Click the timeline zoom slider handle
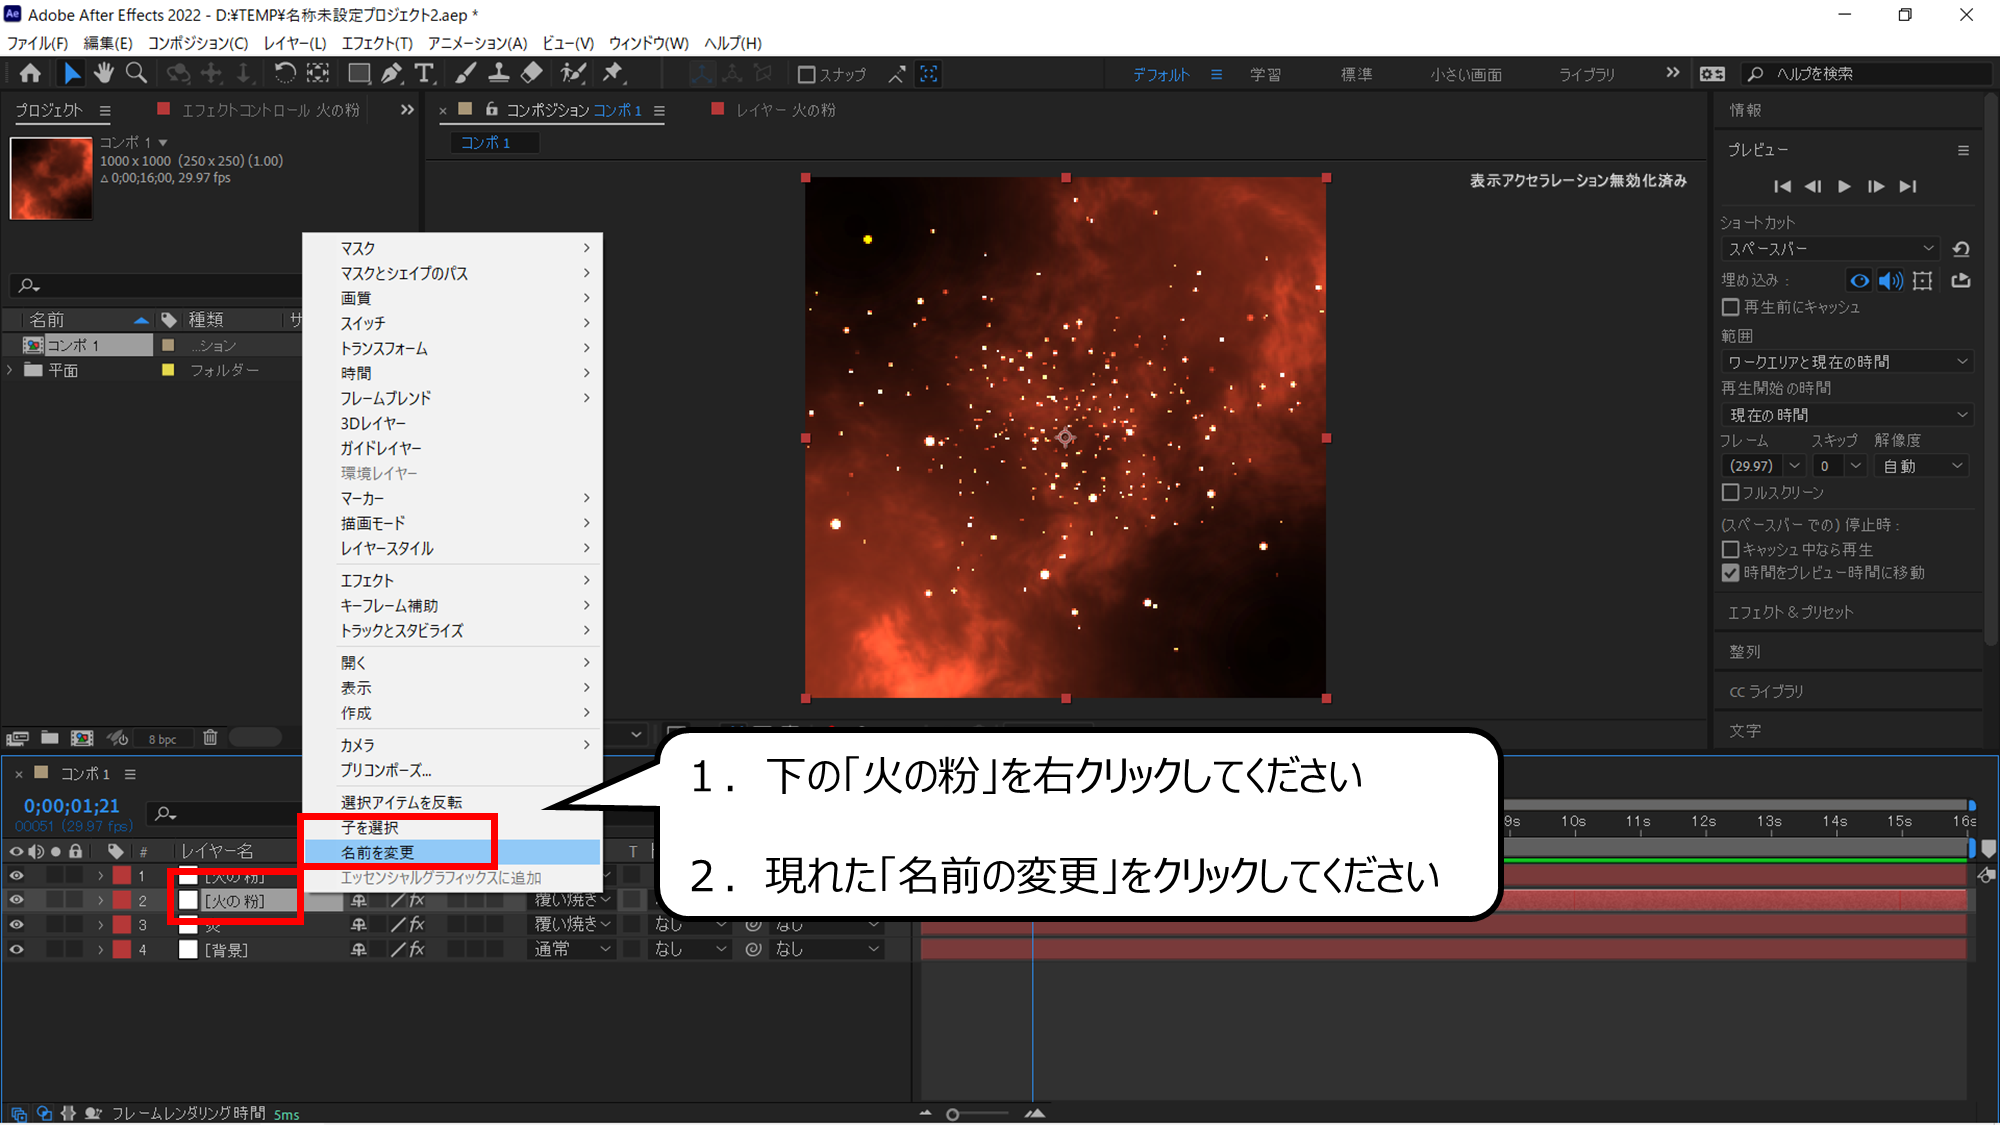This screenshot has height=1125, width=2000. 953,1114
